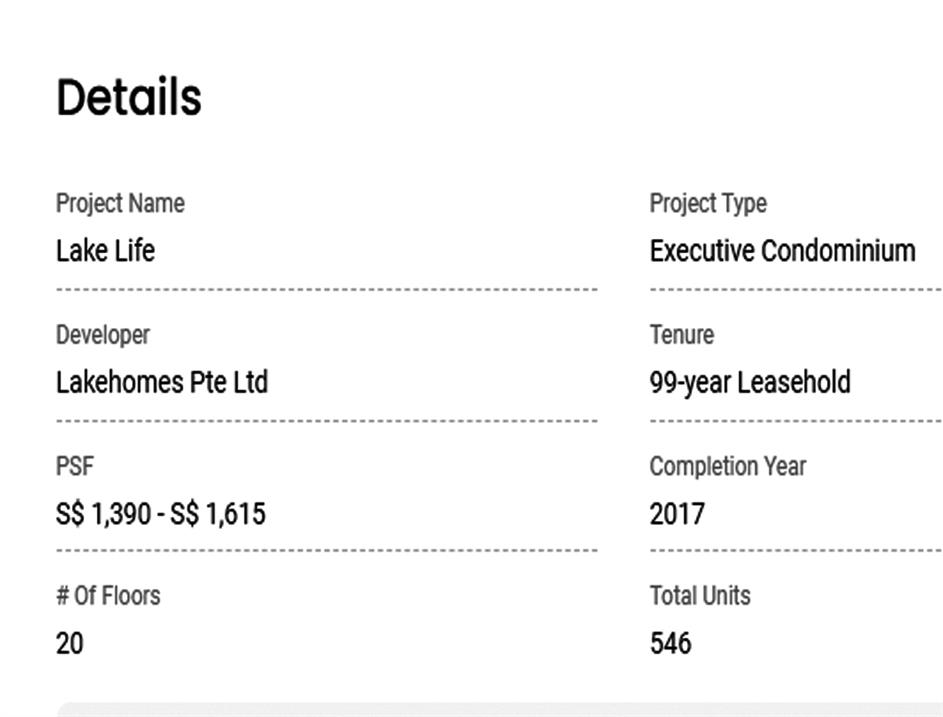Open the Lakehomes Pte Ltd developer name
Viewport: 943px width, 717px height.
pos(161,382)
